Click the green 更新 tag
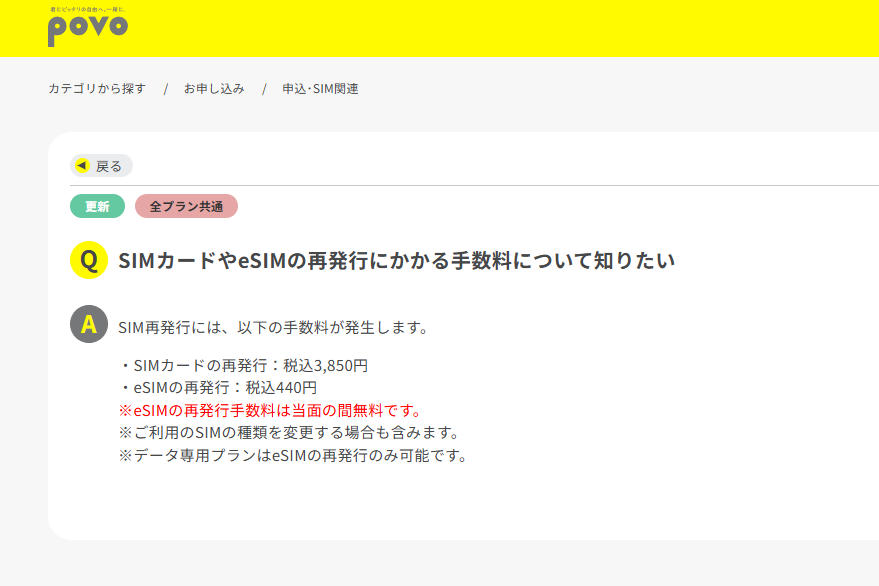This screenshot has width=879, height=586. click(x=98, y=206)
